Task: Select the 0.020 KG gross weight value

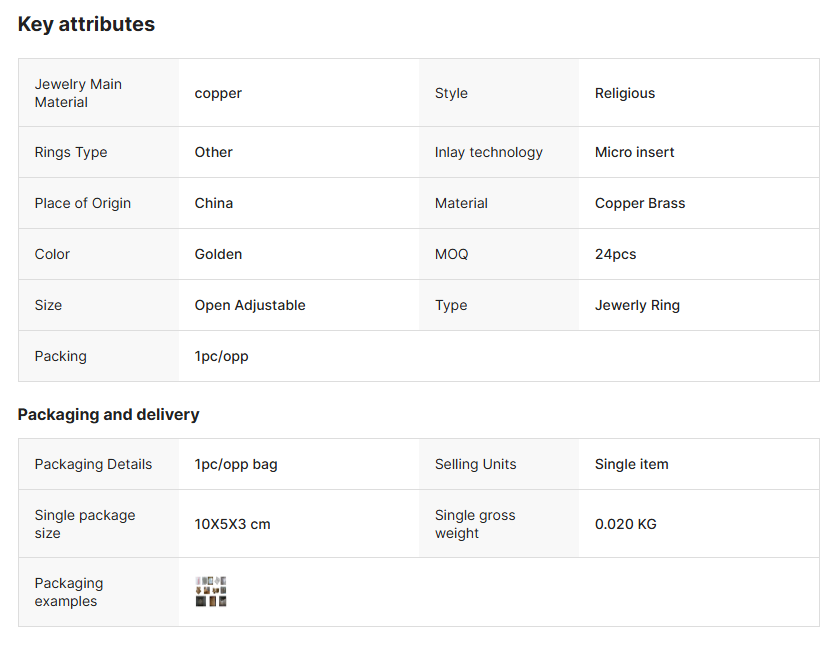Action: point(625,524)
